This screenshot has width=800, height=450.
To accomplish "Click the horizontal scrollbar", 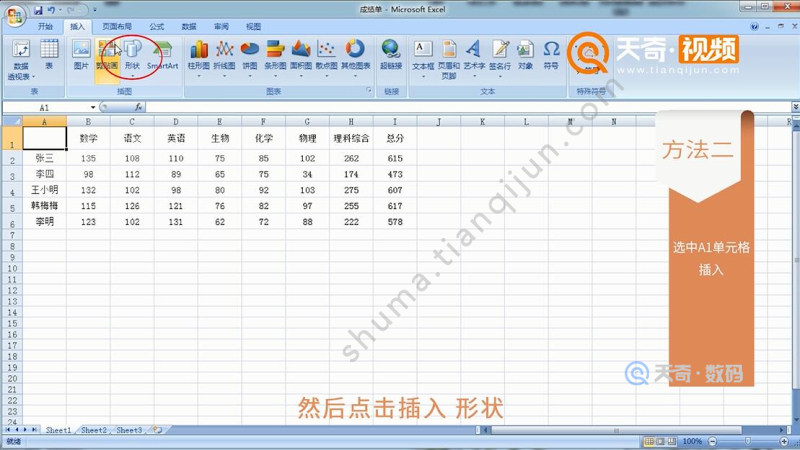I will [615, 430].
